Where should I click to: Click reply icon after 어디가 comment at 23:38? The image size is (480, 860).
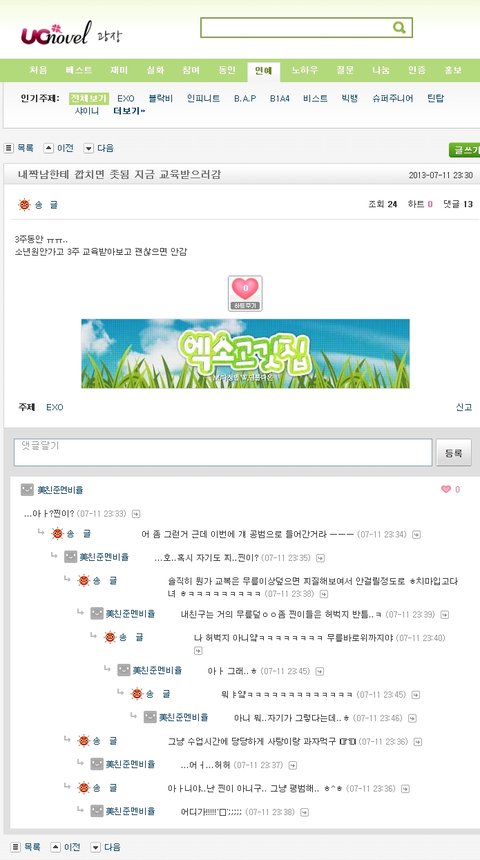(x=304, y=812)
